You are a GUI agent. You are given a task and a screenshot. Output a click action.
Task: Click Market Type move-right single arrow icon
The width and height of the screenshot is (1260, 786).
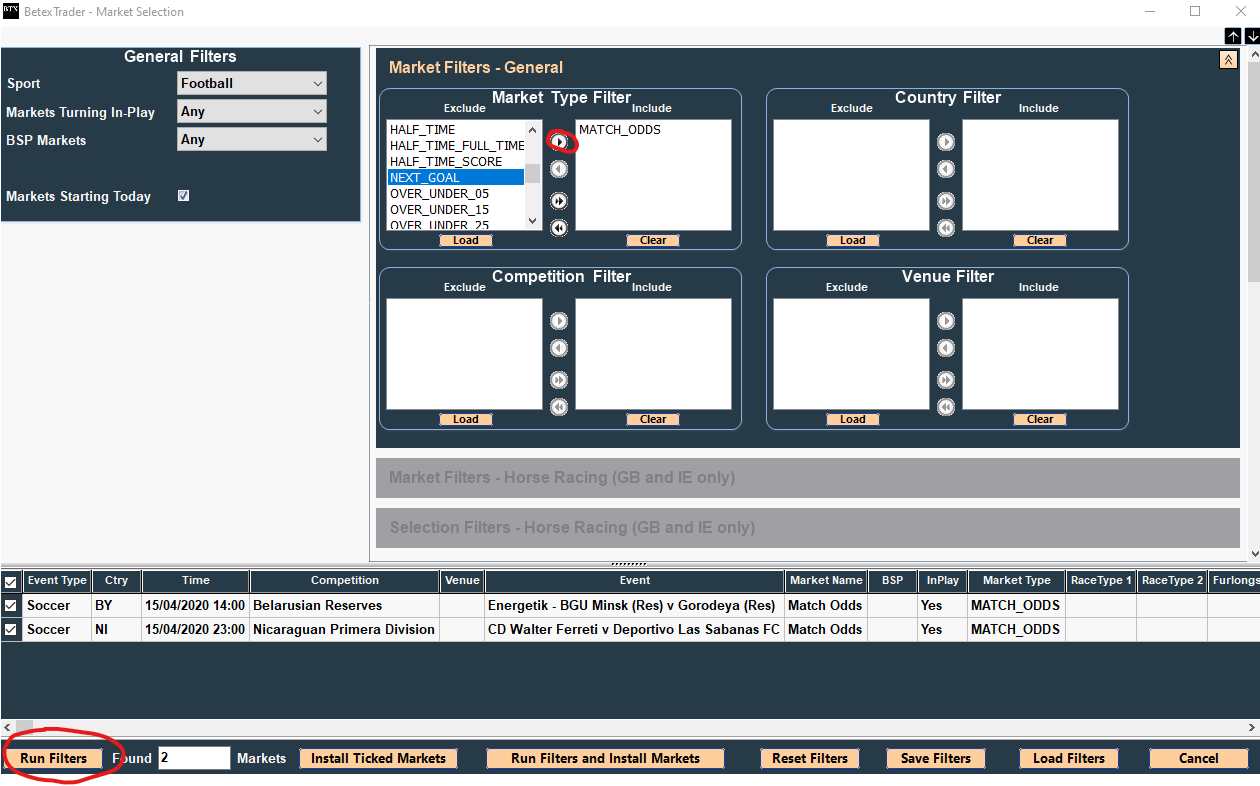[559, 142]
